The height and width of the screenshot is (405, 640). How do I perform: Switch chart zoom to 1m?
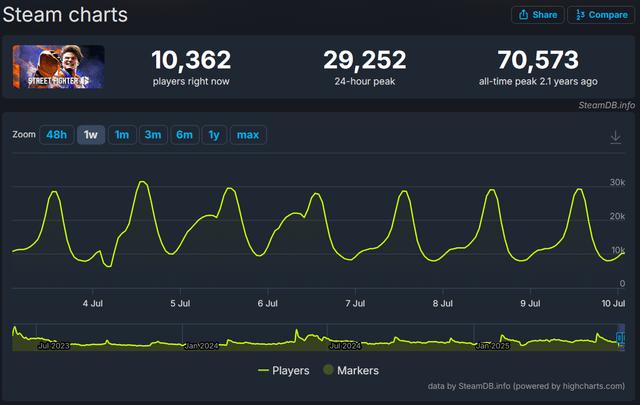(x=122, y=135)
